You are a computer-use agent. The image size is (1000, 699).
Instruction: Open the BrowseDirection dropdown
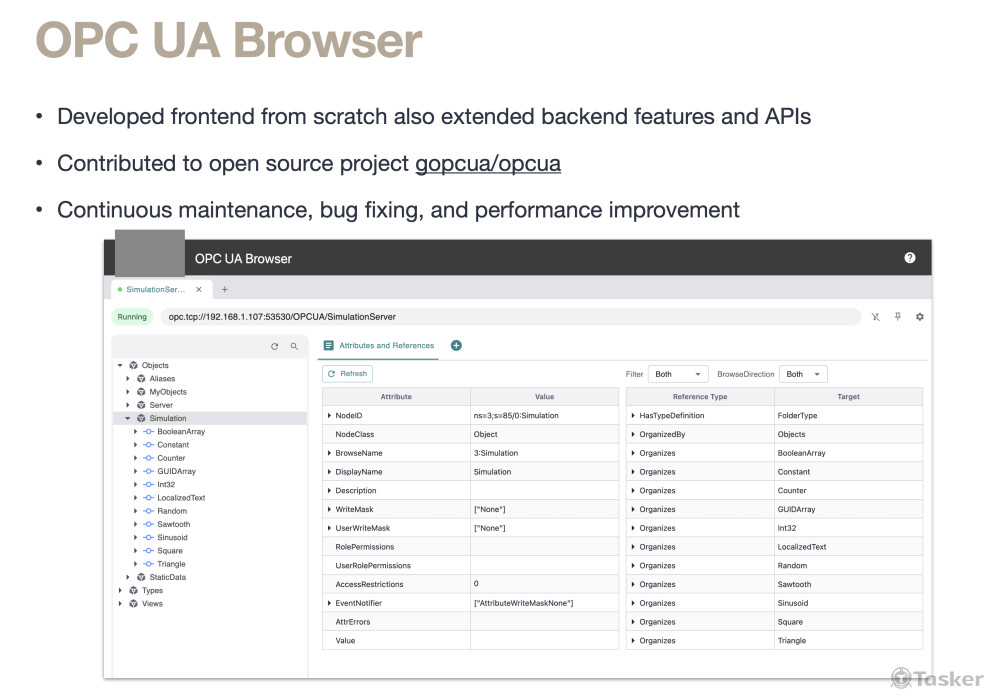(803, 374)
